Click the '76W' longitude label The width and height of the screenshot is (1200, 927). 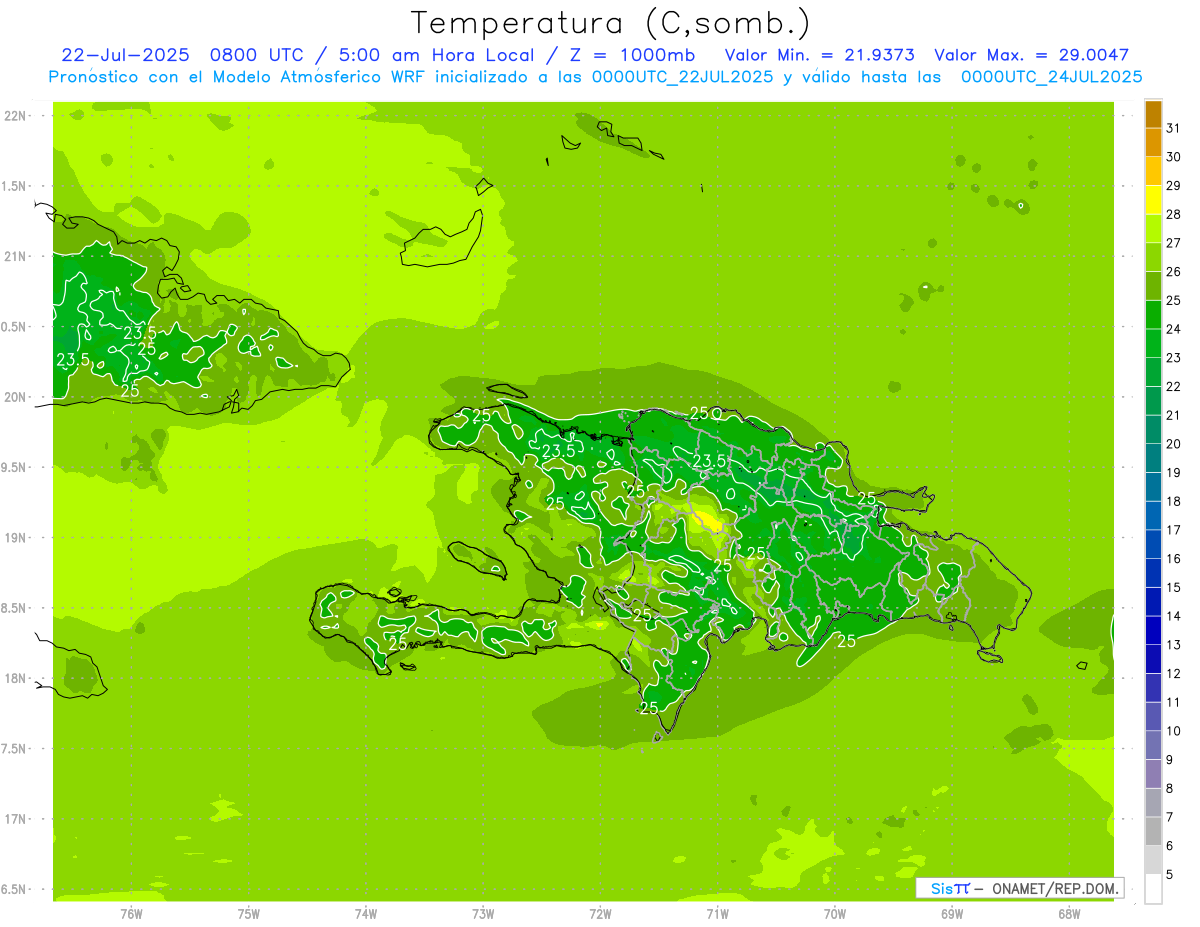(x=131, y=913)
